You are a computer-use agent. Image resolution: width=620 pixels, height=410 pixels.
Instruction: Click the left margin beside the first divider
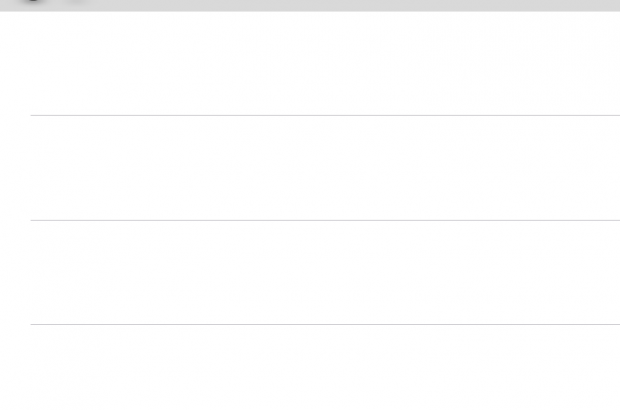click(x=15, y=115)
